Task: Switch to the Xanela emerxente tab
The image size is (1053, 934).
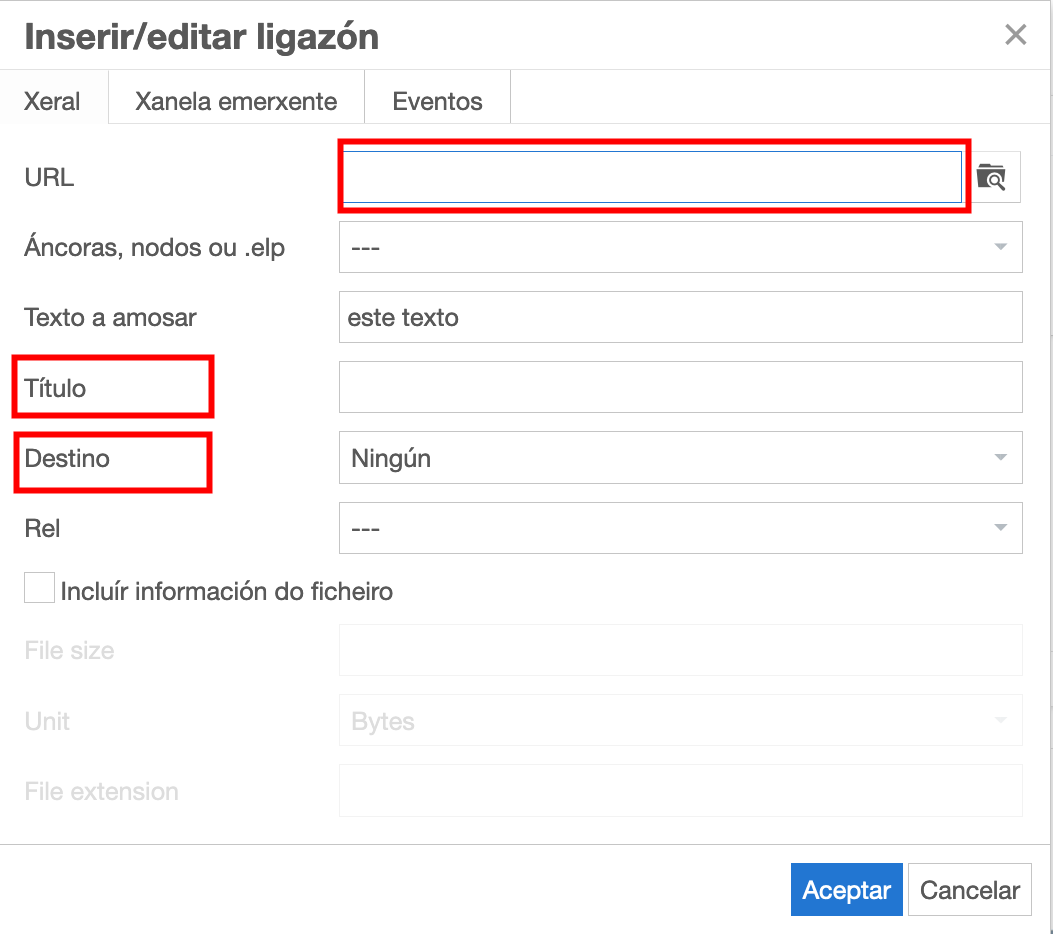Action: coord(235,100)
